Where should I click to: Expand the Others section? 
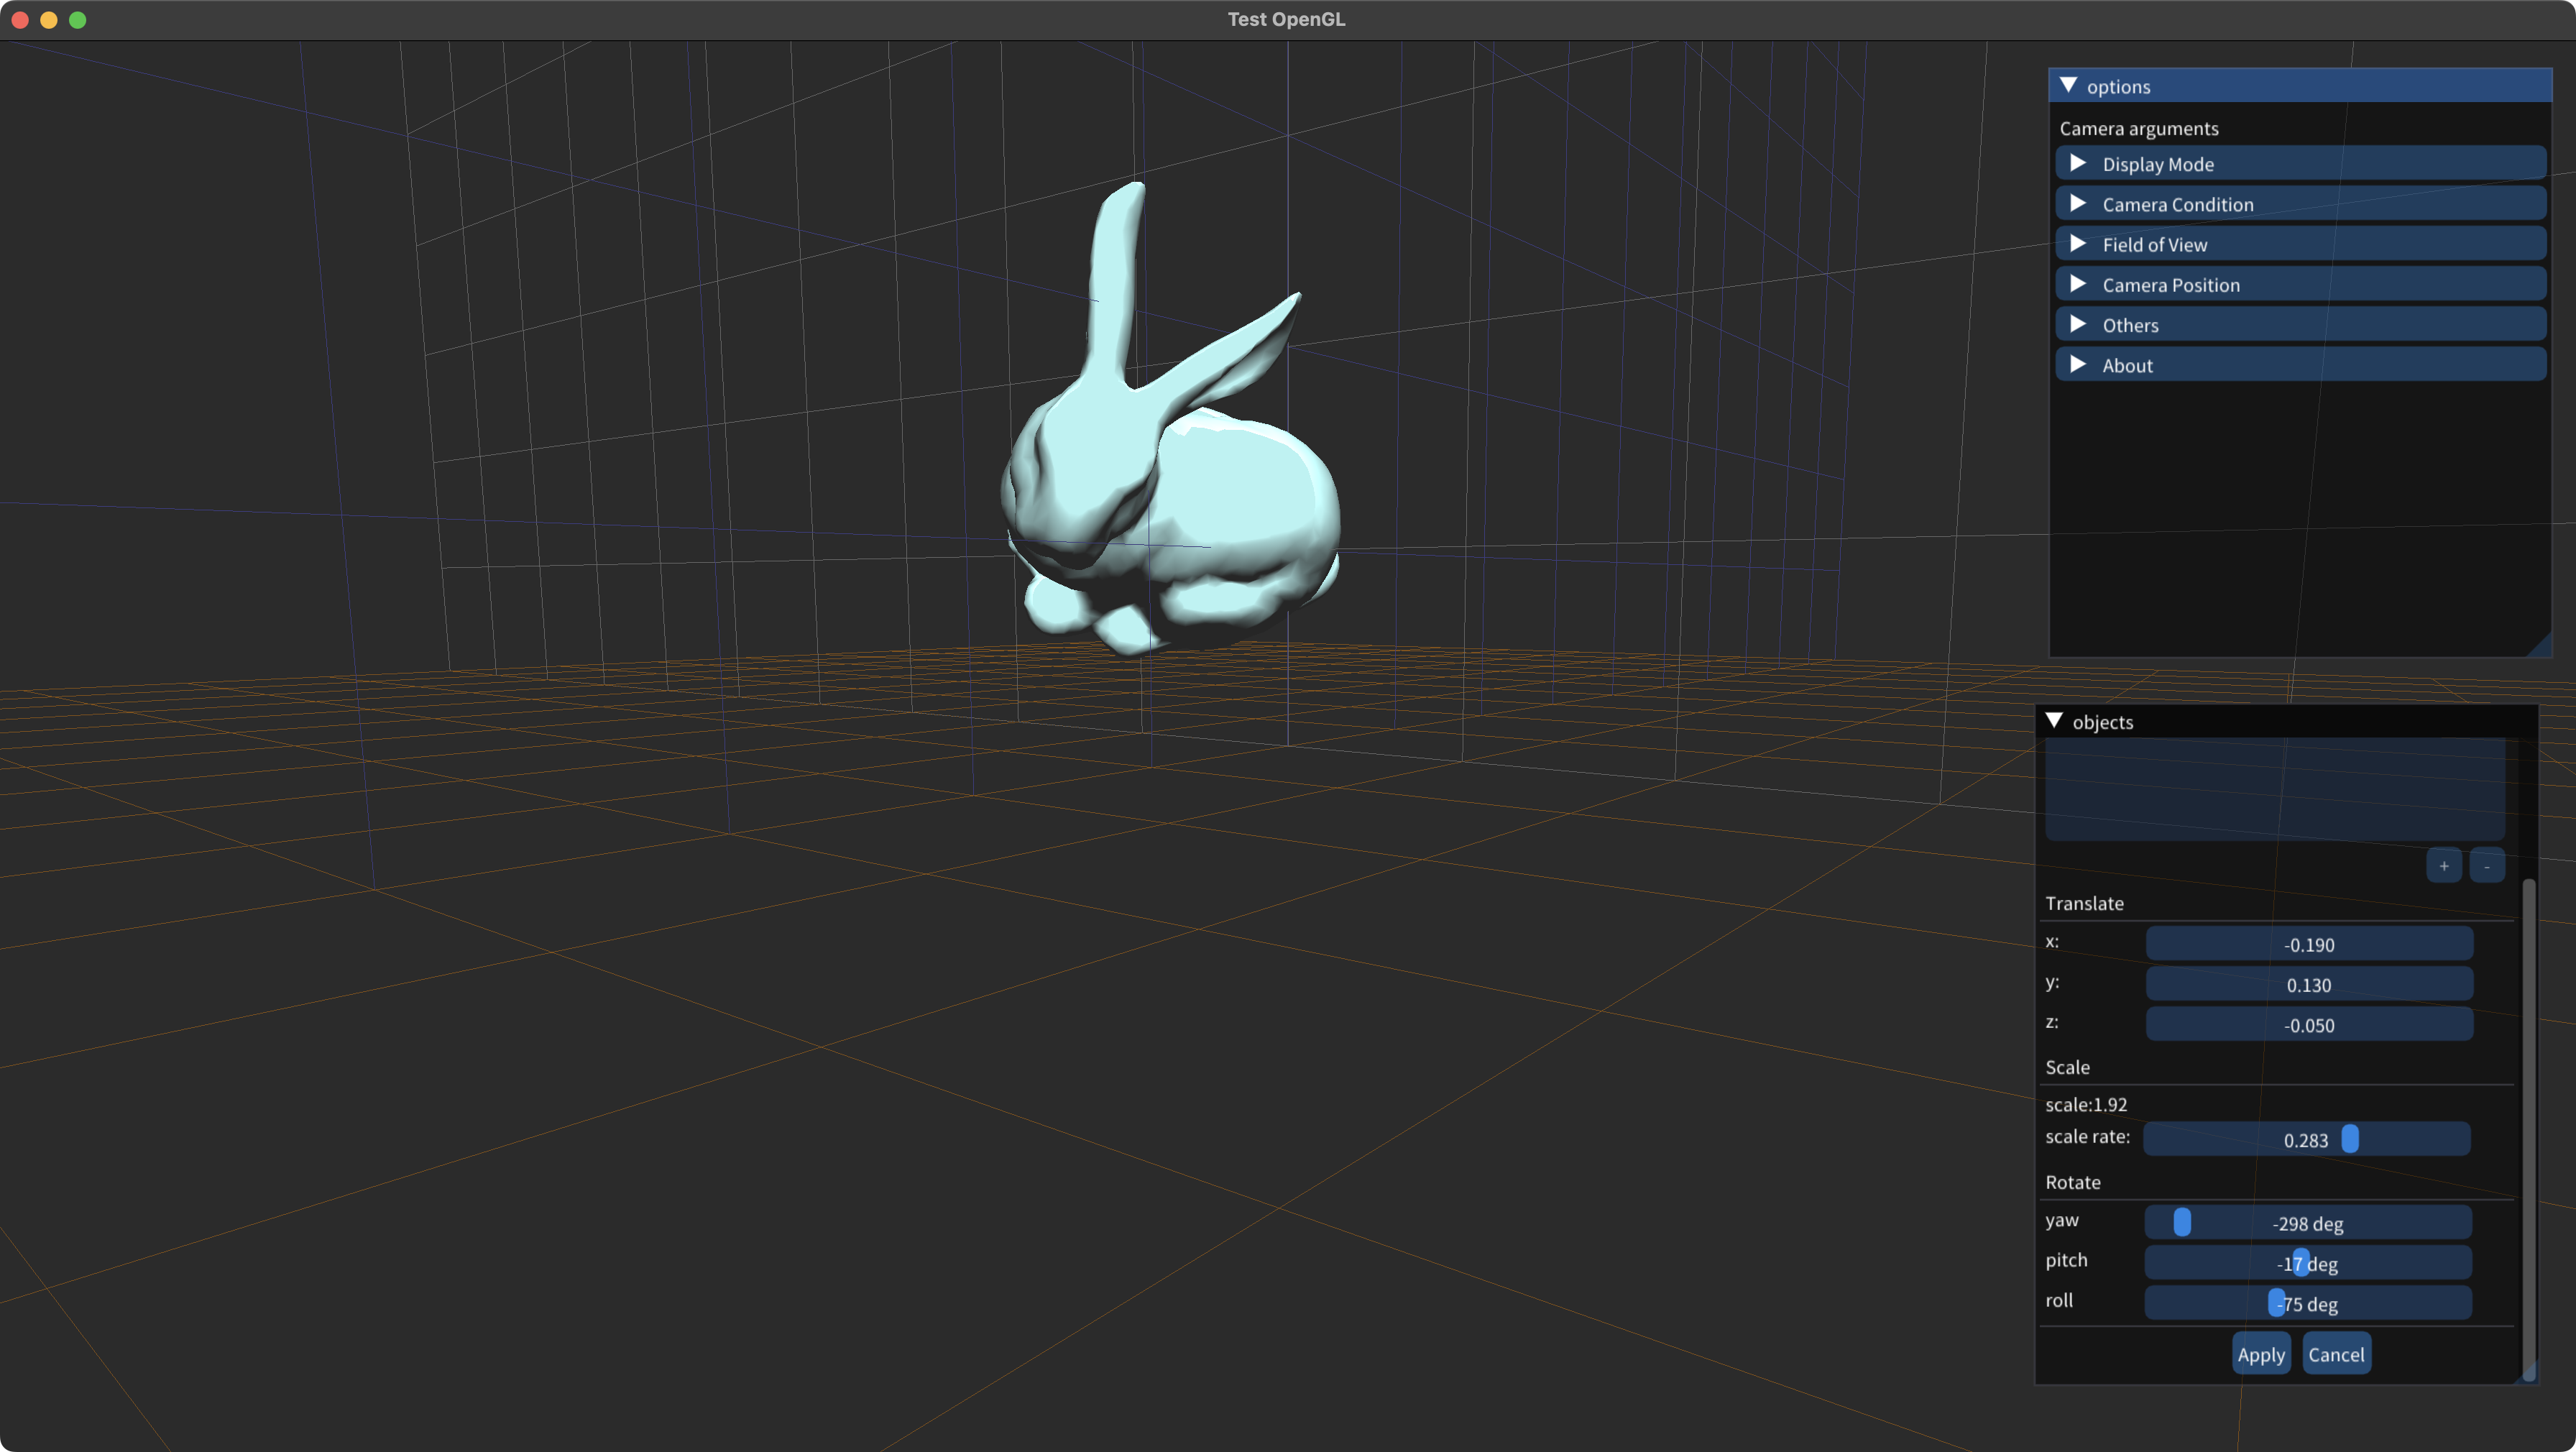(x=2300, y=324)
